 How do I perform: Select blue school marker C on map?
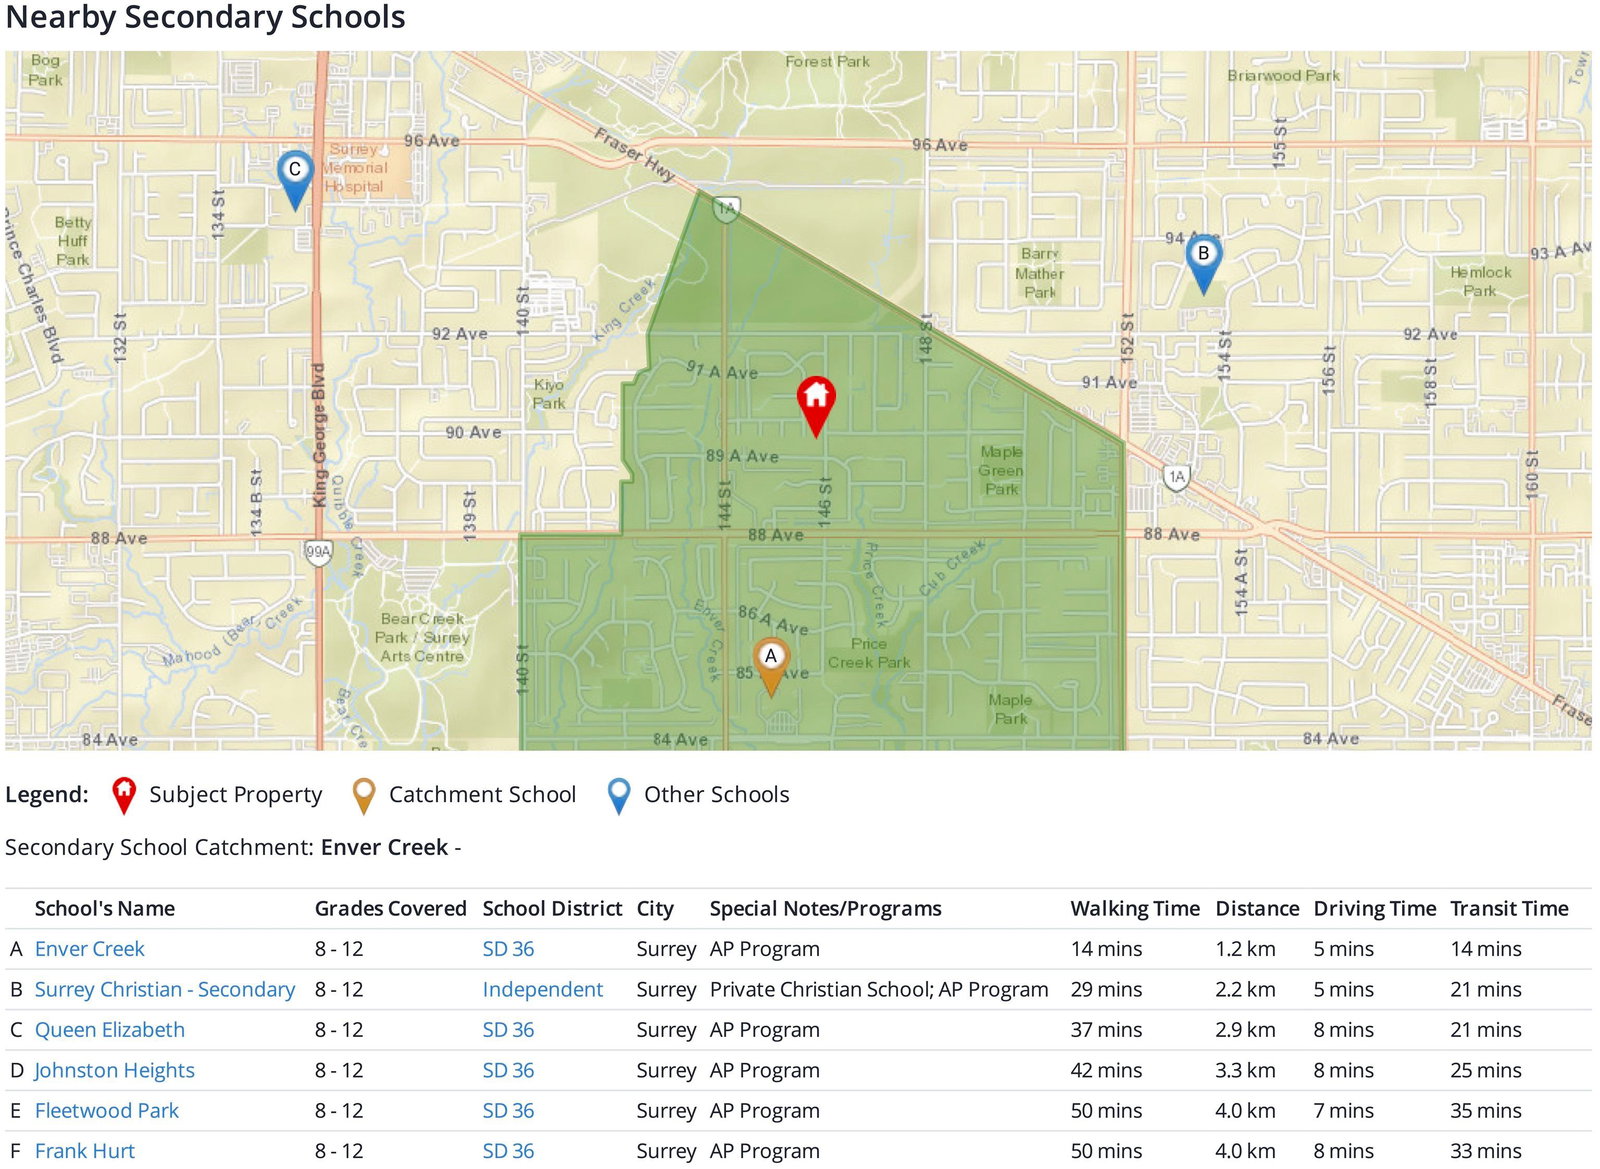(x=295, y=180)
